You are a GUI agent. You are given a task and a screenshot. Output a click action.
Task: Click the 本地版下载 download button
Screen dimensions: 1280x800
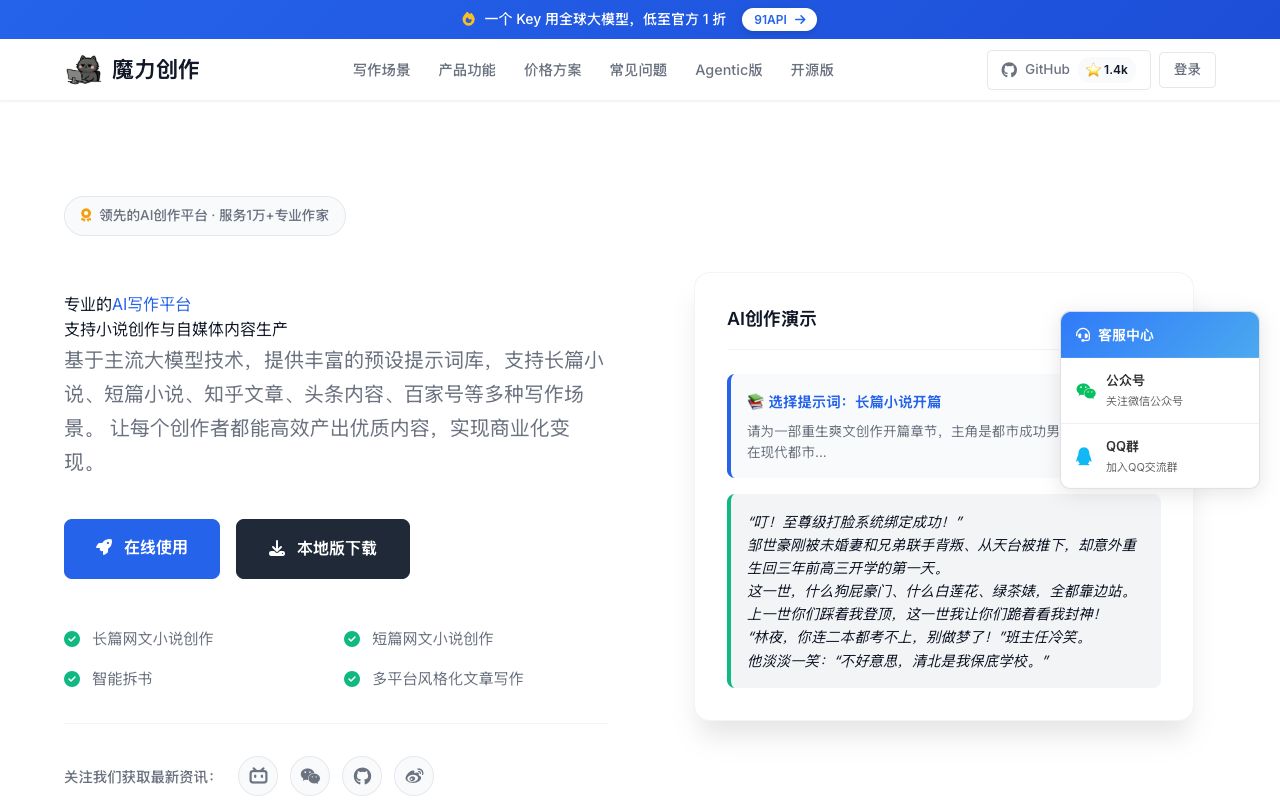pos(322,548)
